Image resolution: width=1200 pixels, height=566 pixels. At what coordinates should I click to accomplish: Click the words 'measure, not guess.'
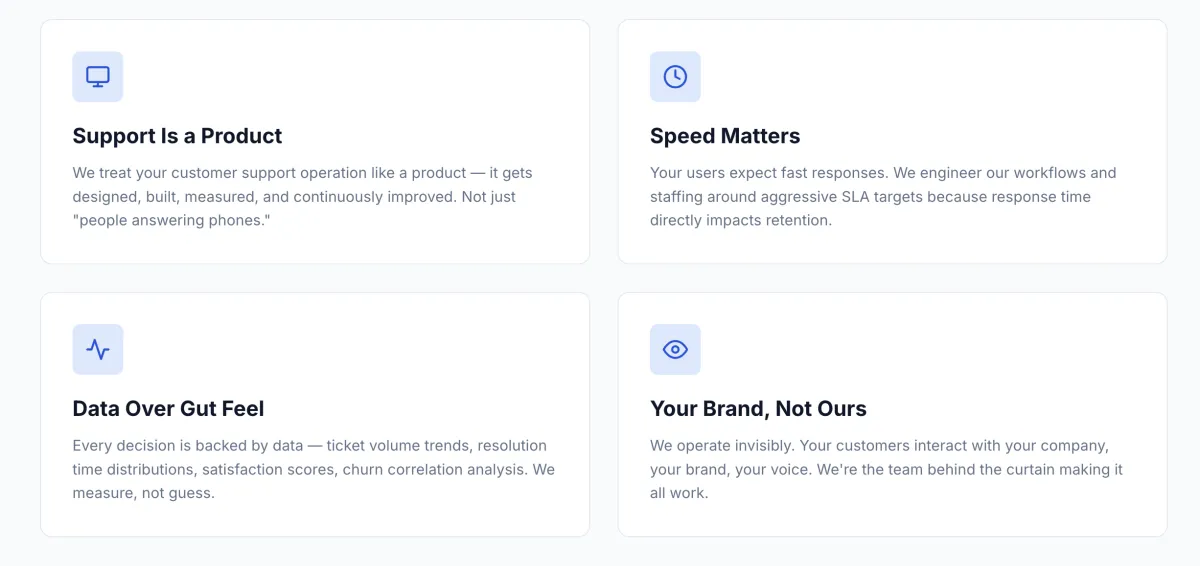pyautogui.click(x=143, y=494)
